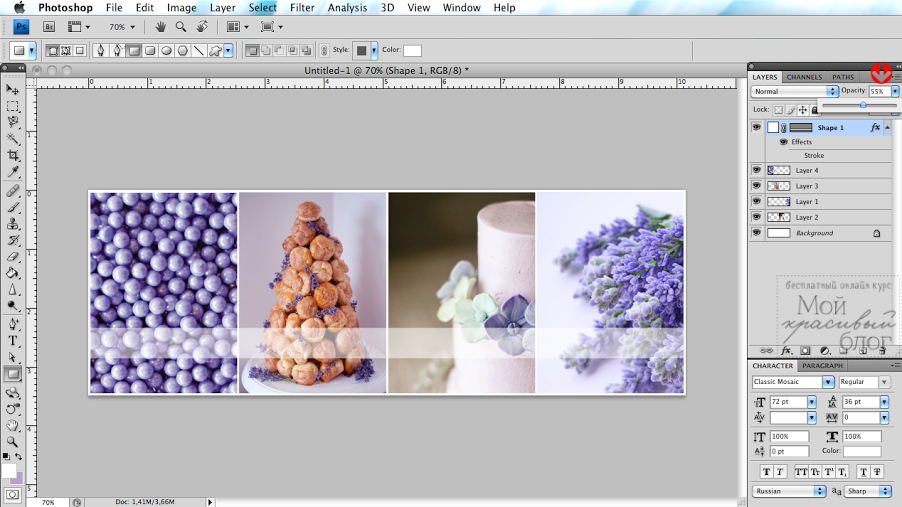Open the Select menu
This screenshot has height=507, width=902.
click(x=262, y=7)
